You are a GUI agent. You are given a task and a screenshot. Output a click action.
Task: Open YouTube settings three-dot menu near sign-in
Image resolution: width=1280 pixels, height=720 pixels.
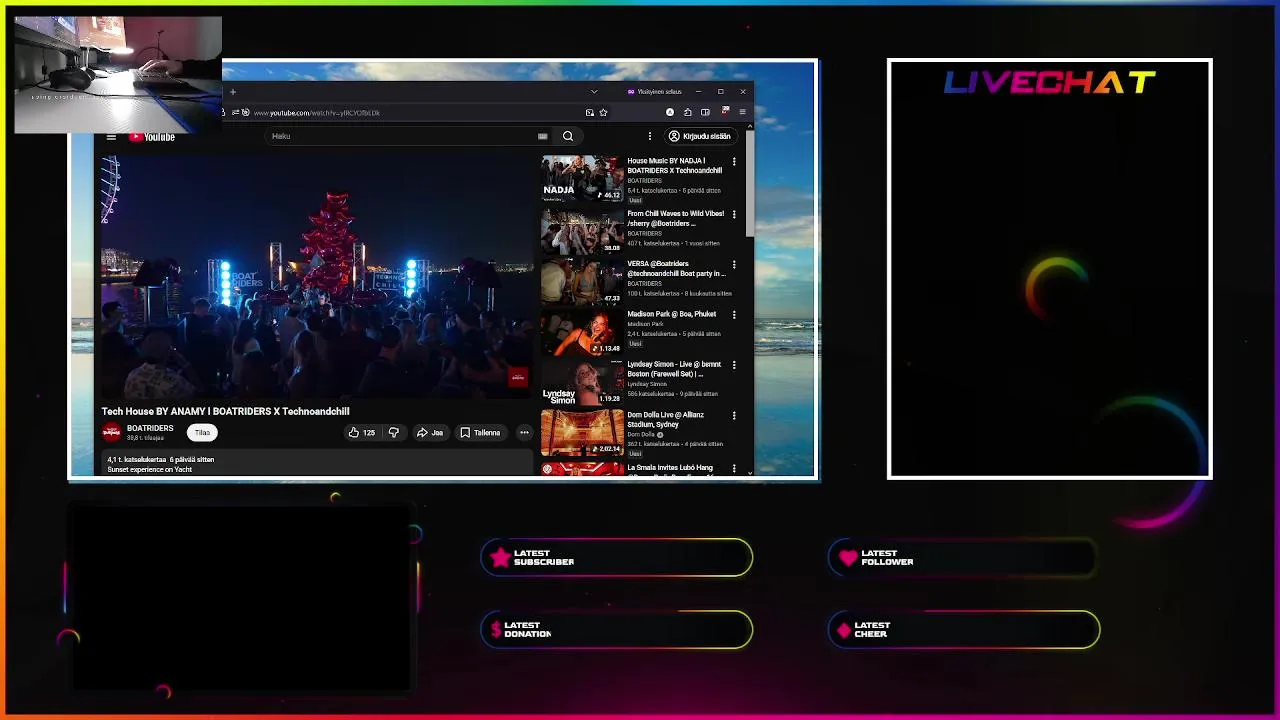650,136
